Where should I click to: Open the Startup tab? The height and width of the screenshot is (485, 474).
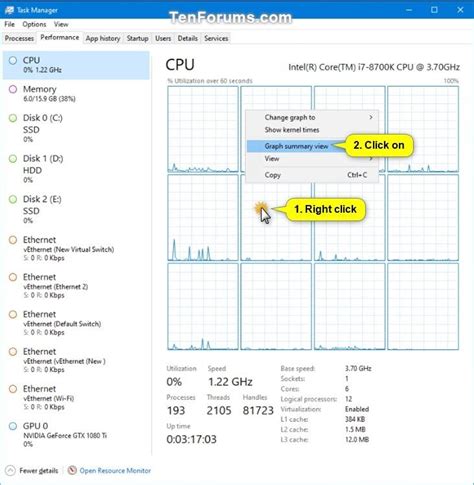(x=137, y=38)
